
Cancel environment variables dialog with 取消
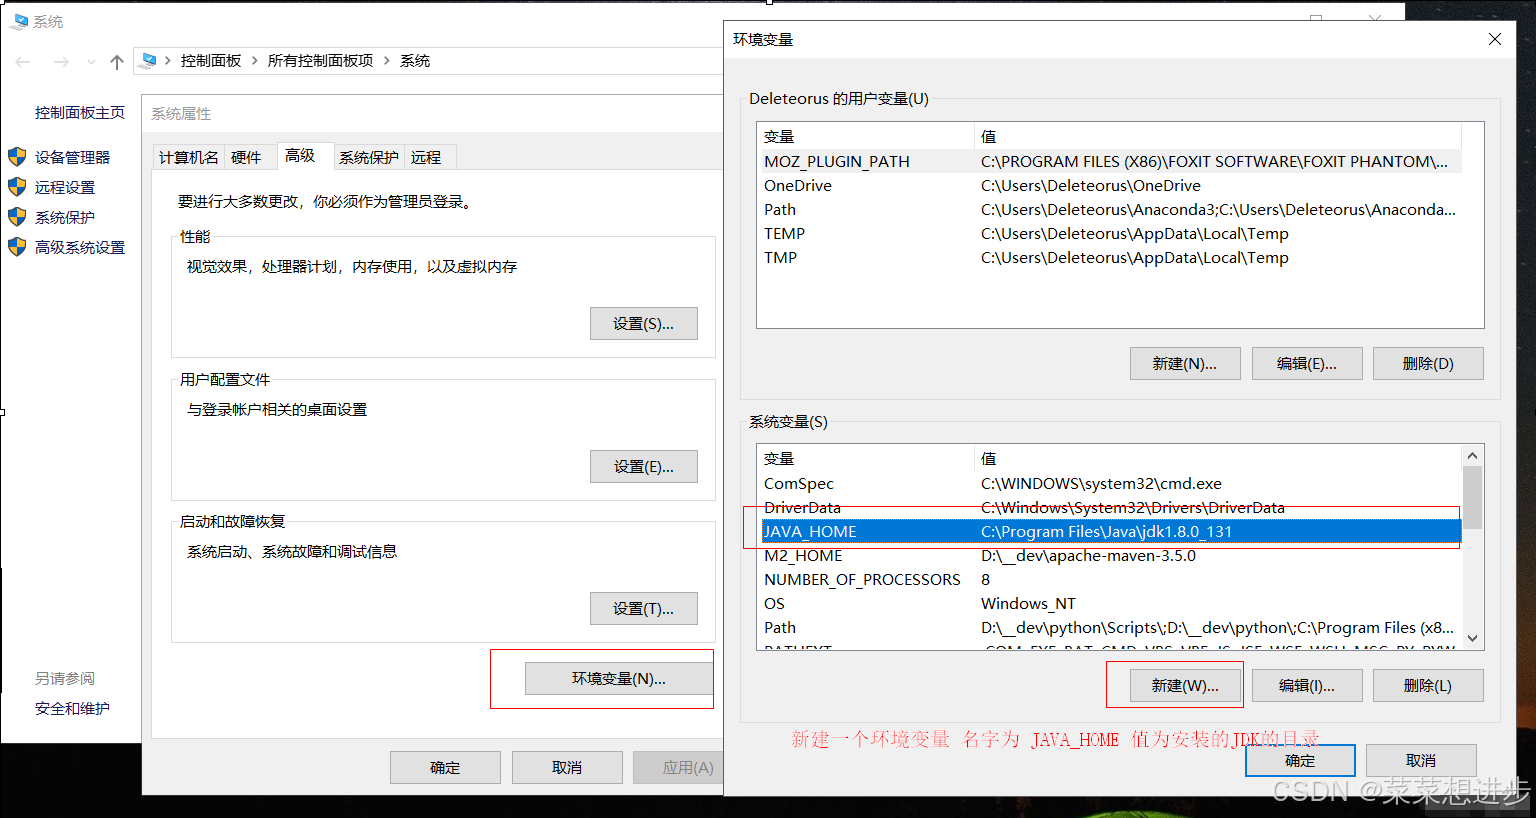click(x=1421, y=761)
